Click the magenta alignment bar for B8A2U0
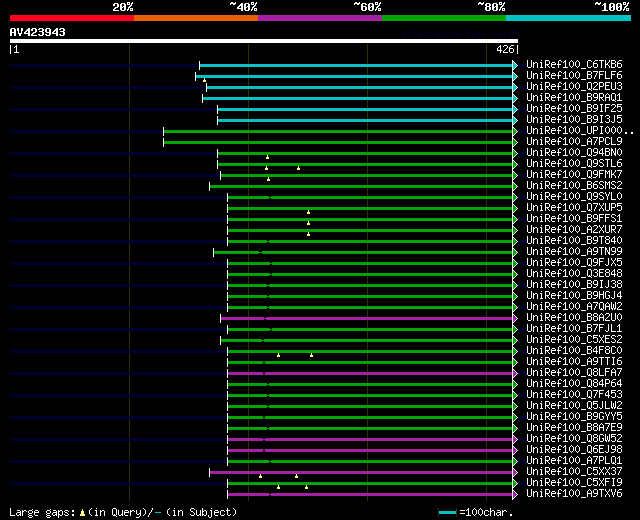 tap(367, 318)
